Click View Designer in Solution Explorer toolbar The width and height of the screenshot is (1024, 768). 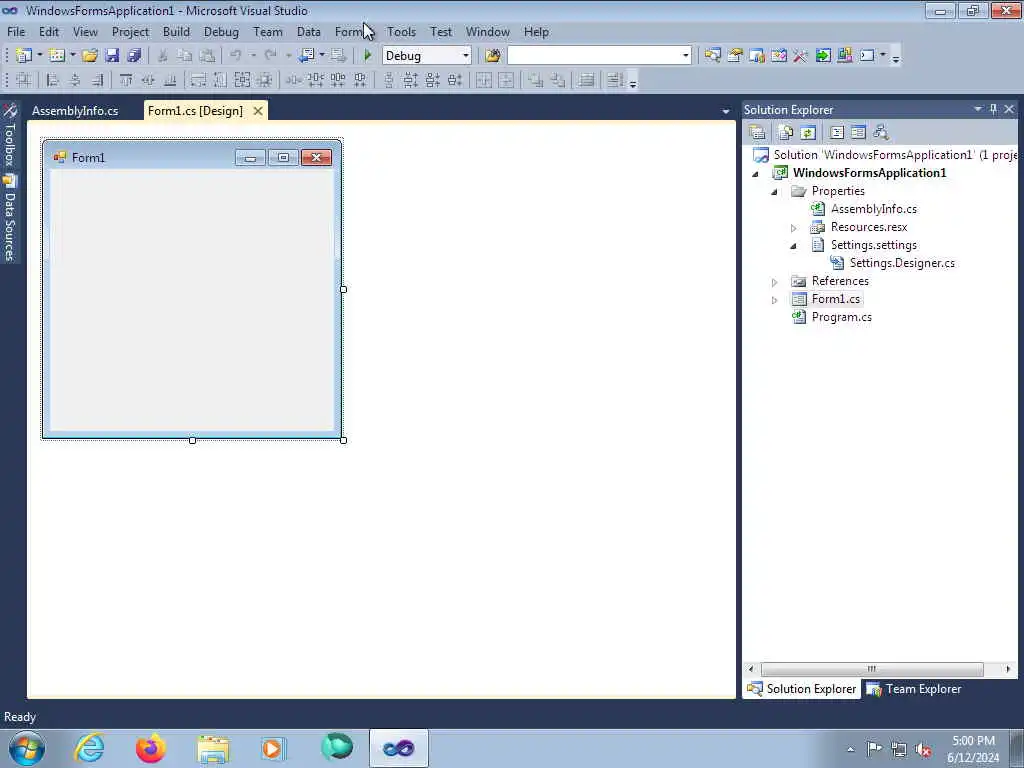(859, 133)
